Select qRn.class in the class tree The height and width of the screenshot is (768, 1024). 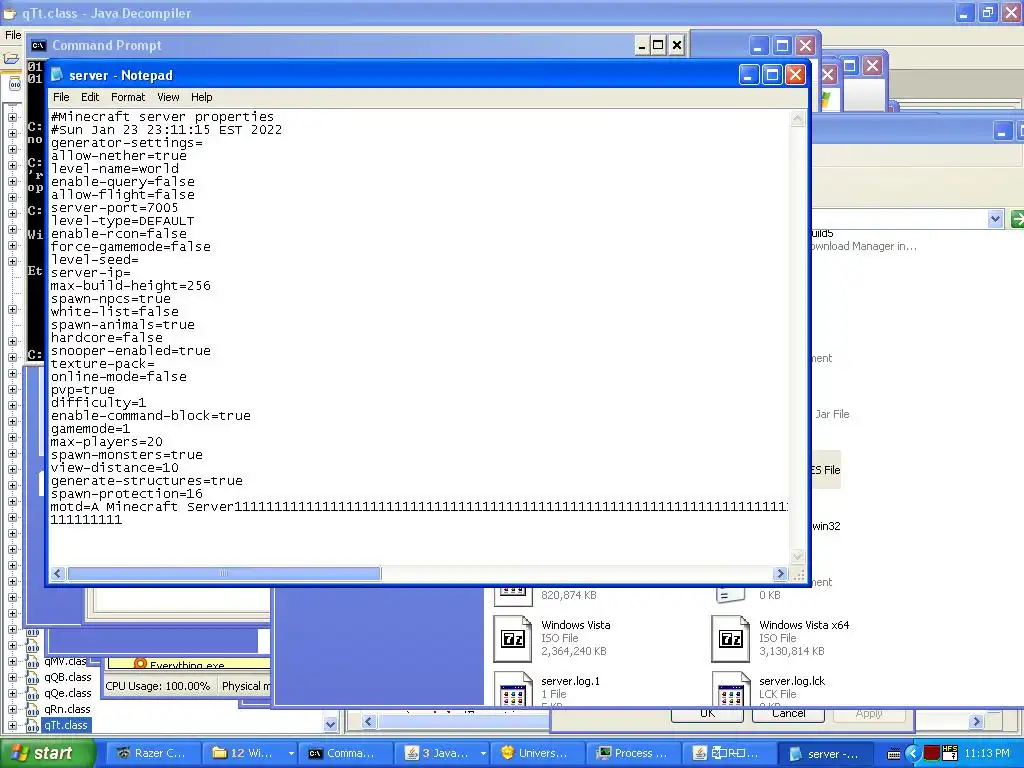pos(67,709)
